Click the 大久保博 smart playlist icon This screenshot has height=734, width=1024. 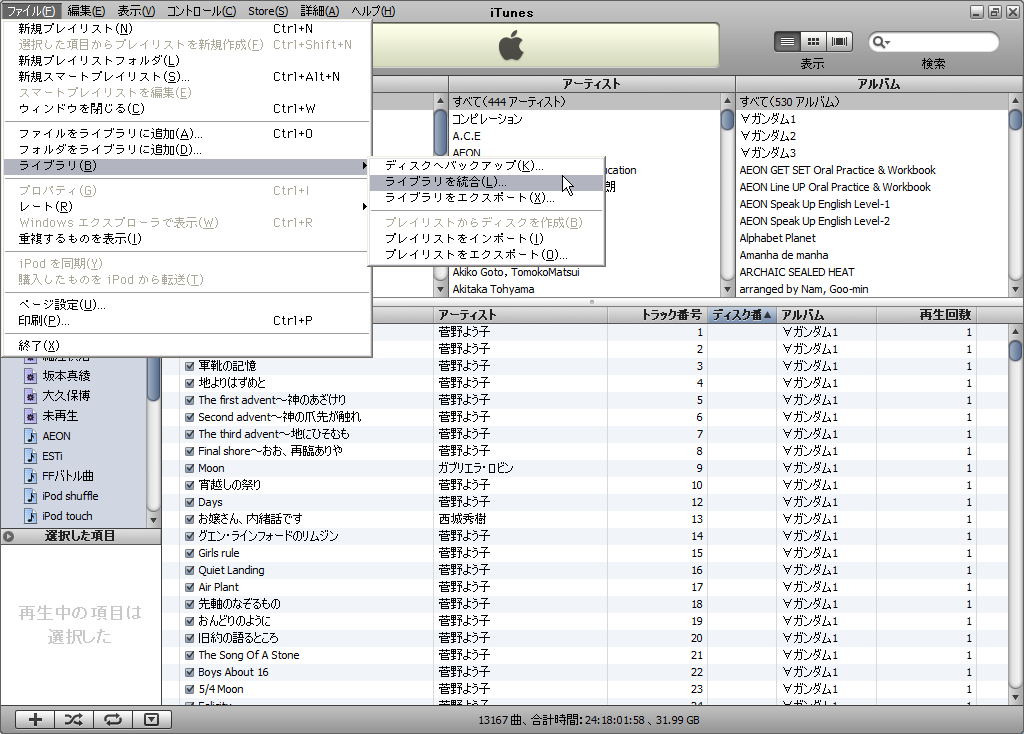coord(31,396)
